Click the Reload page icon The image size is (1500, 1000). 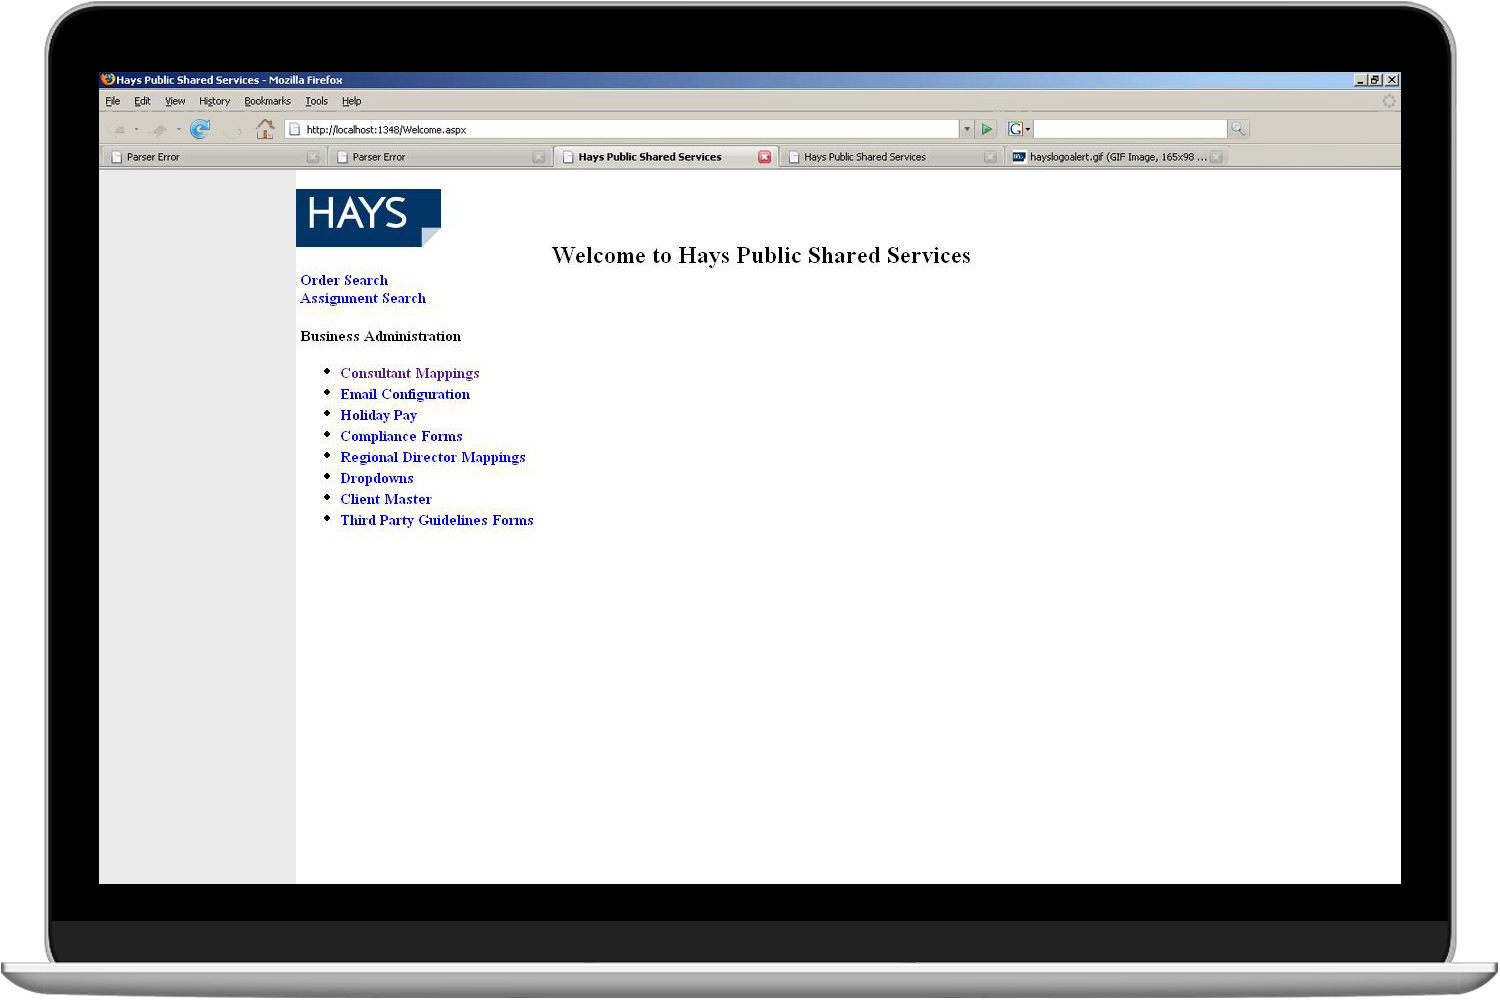coord(200,129)
